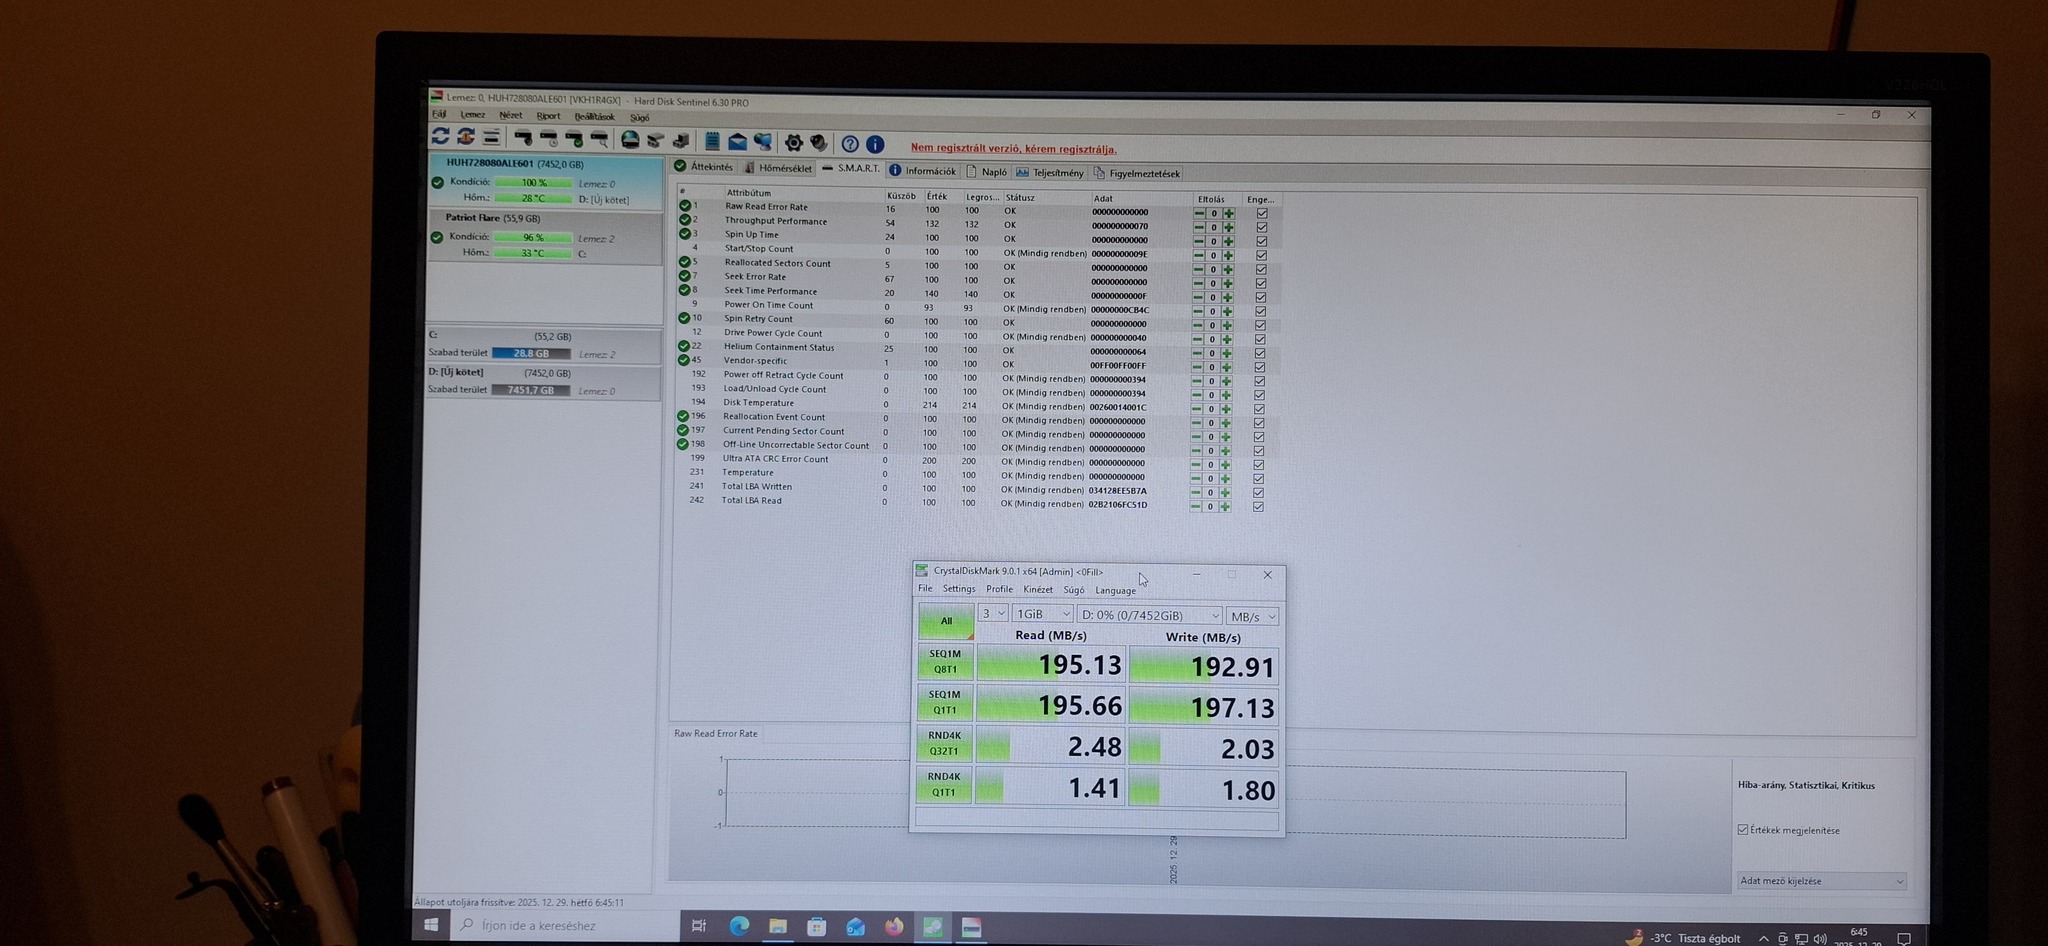Image resolution: width=2048 pixels, height=946 pixels.
Task: Click the RND4K Q1T1 test button
Action: pyautogui.click(x=943, y=785)
